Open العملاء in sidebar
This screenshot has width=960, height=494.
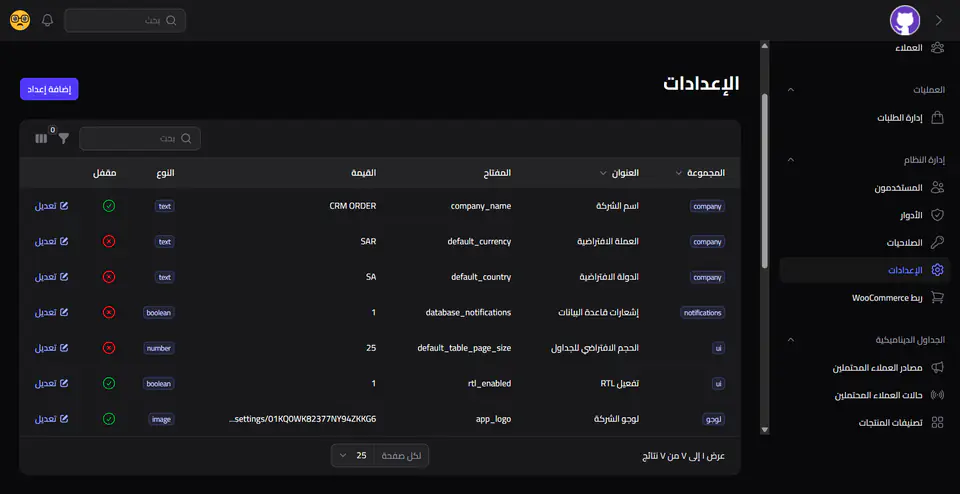pos(908,47)
